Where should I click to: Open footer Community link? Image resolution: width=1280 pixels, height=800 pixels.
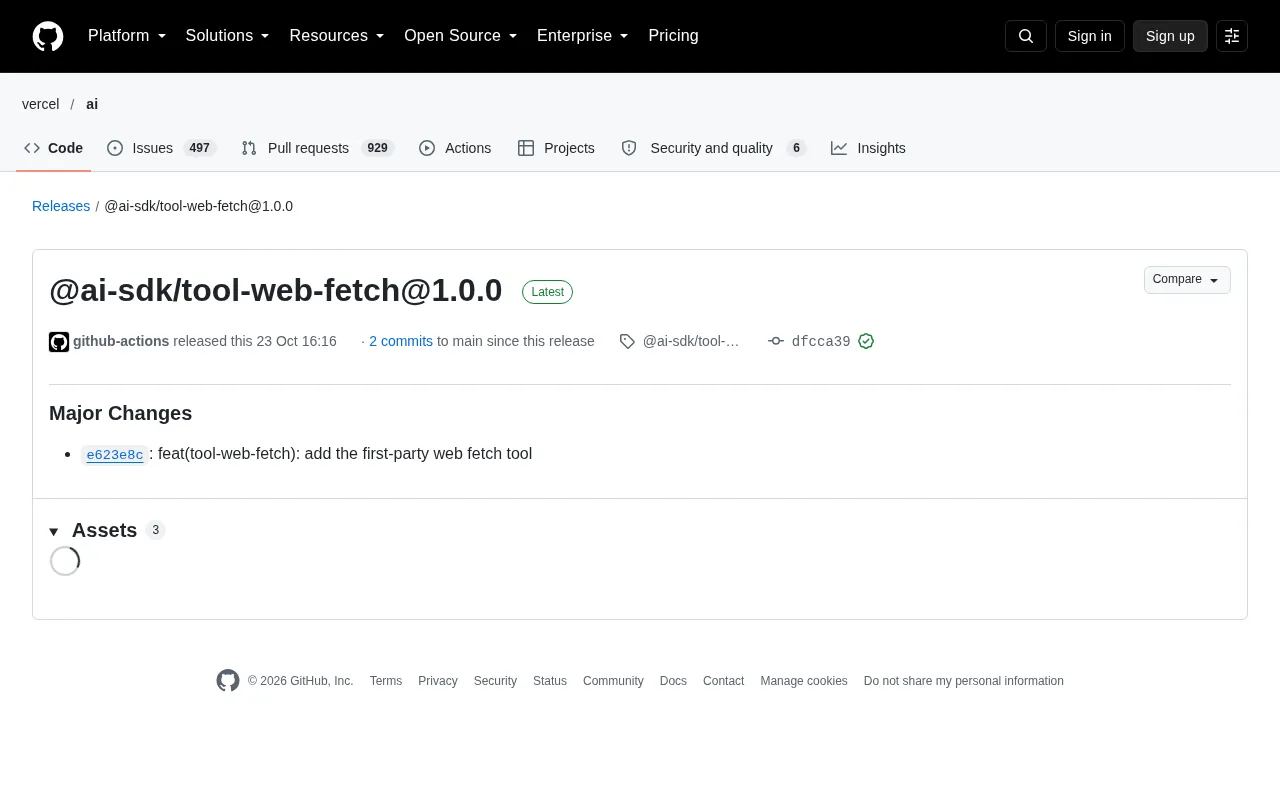[x=613, y=681]
